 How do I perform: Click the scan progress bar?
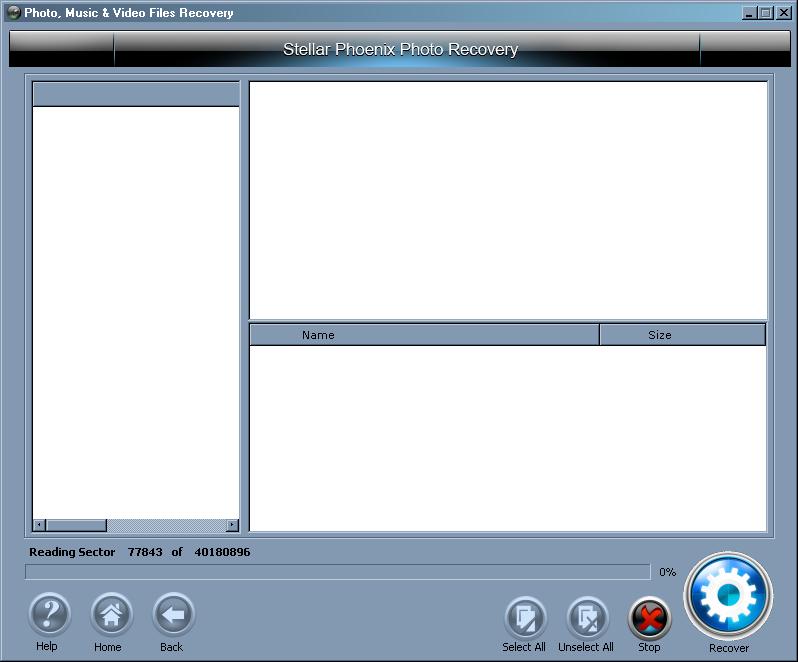tap(337, 572)
